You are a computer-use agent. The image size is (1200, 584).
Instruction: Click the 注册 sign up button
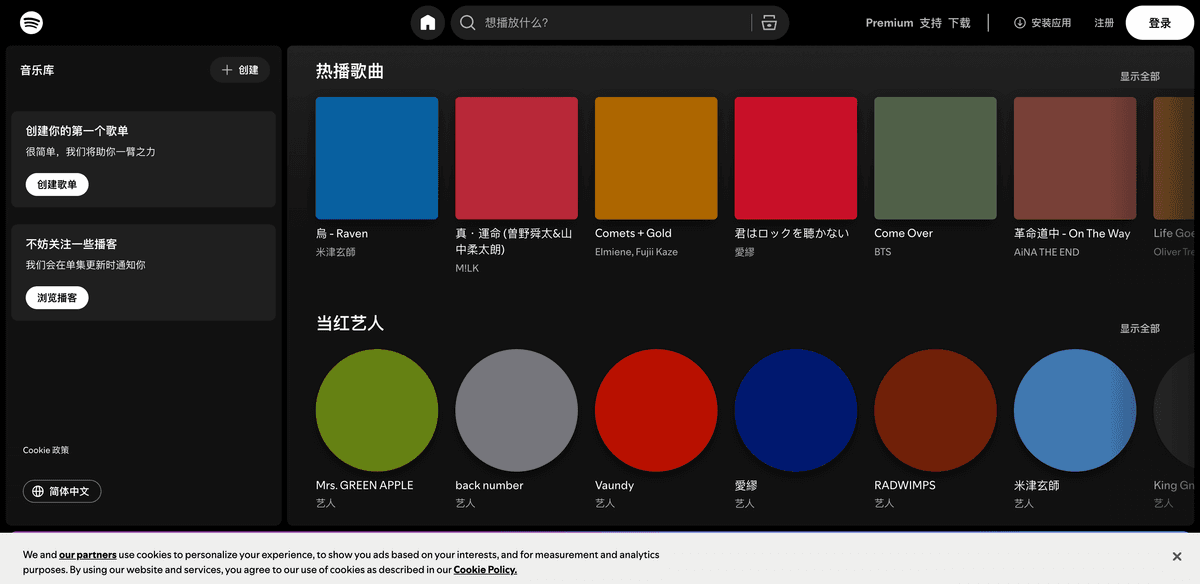pyautogui.click(x=1104, y=23)
